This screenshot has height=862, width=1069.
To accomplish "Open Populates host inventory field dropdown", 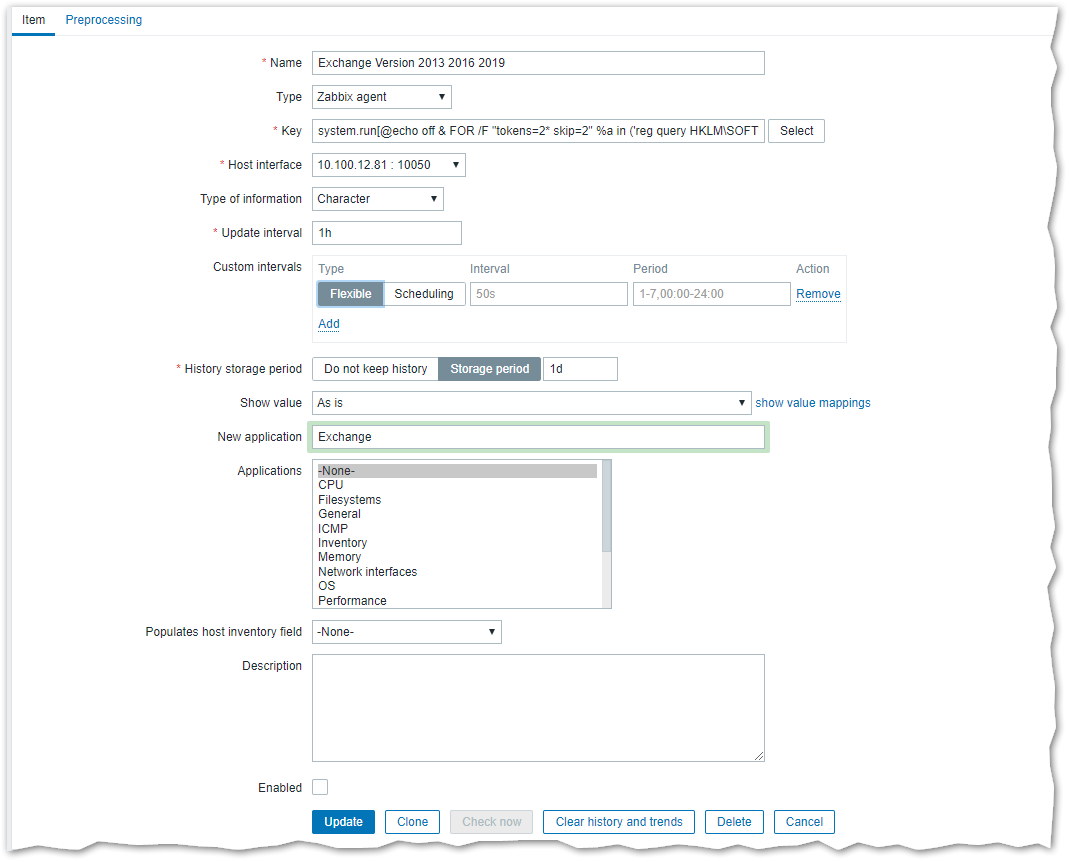I will pos(406,632).
